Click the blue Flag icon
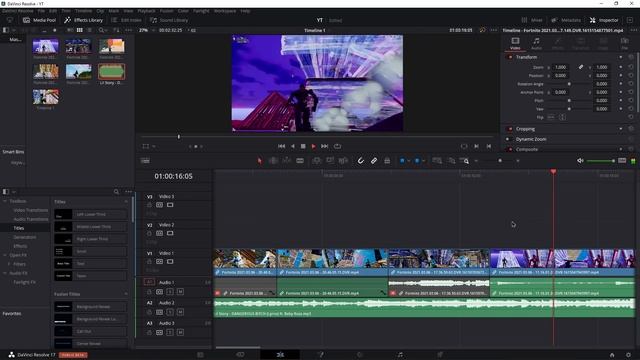Image resolution: width=640 pixels, height=360 pixels. (x=402, y=161)
